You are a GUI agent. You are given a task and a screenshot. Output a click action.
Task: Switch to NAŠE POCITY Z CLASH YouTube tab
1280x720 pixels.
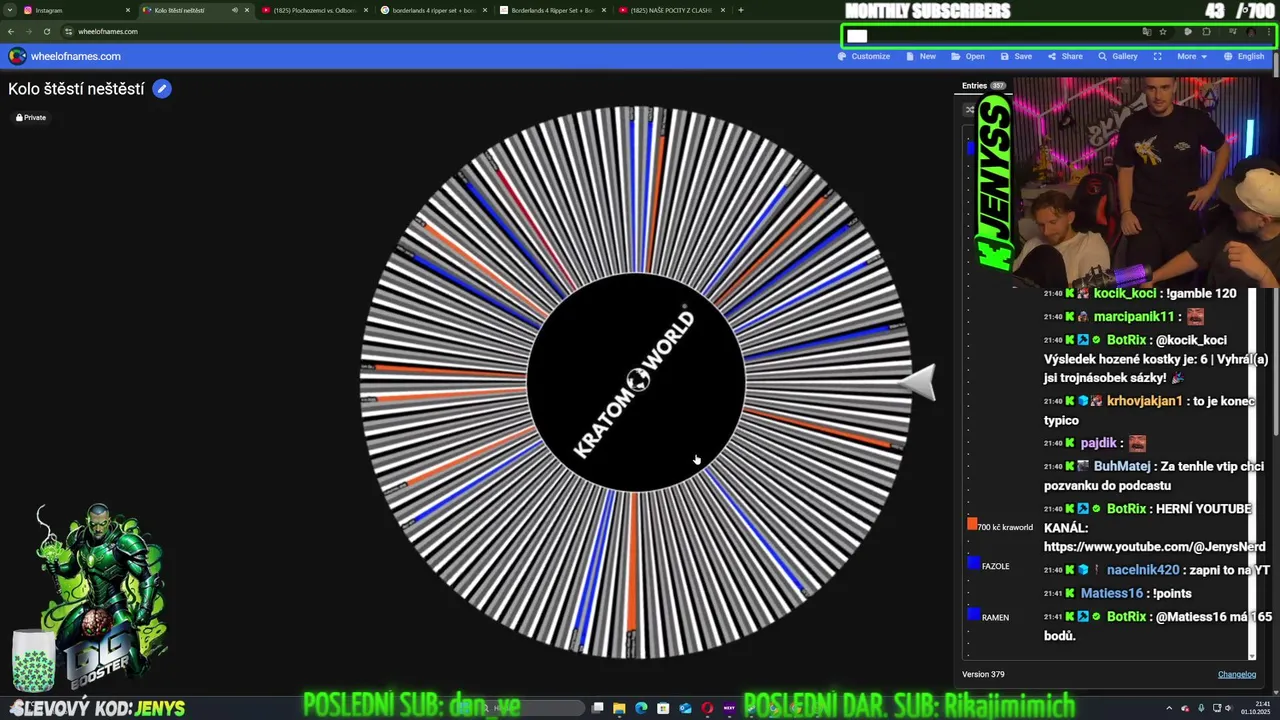coord(671,10)
